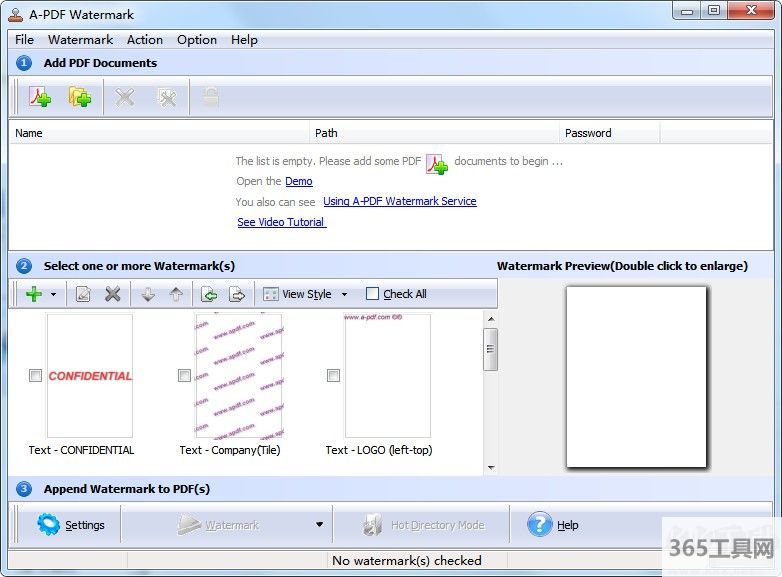Click the delete watermark X icon

click(113, 294)
